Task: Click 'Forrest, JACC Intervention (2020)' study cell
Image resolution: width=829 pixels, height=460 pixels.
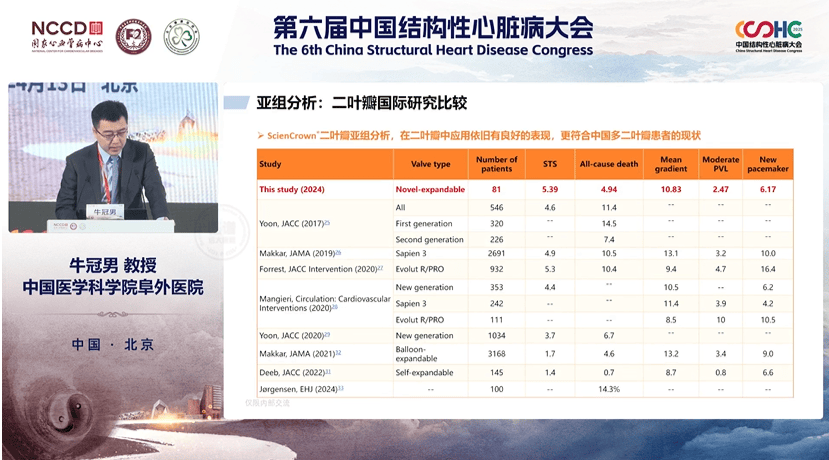Action: [321, 269]
